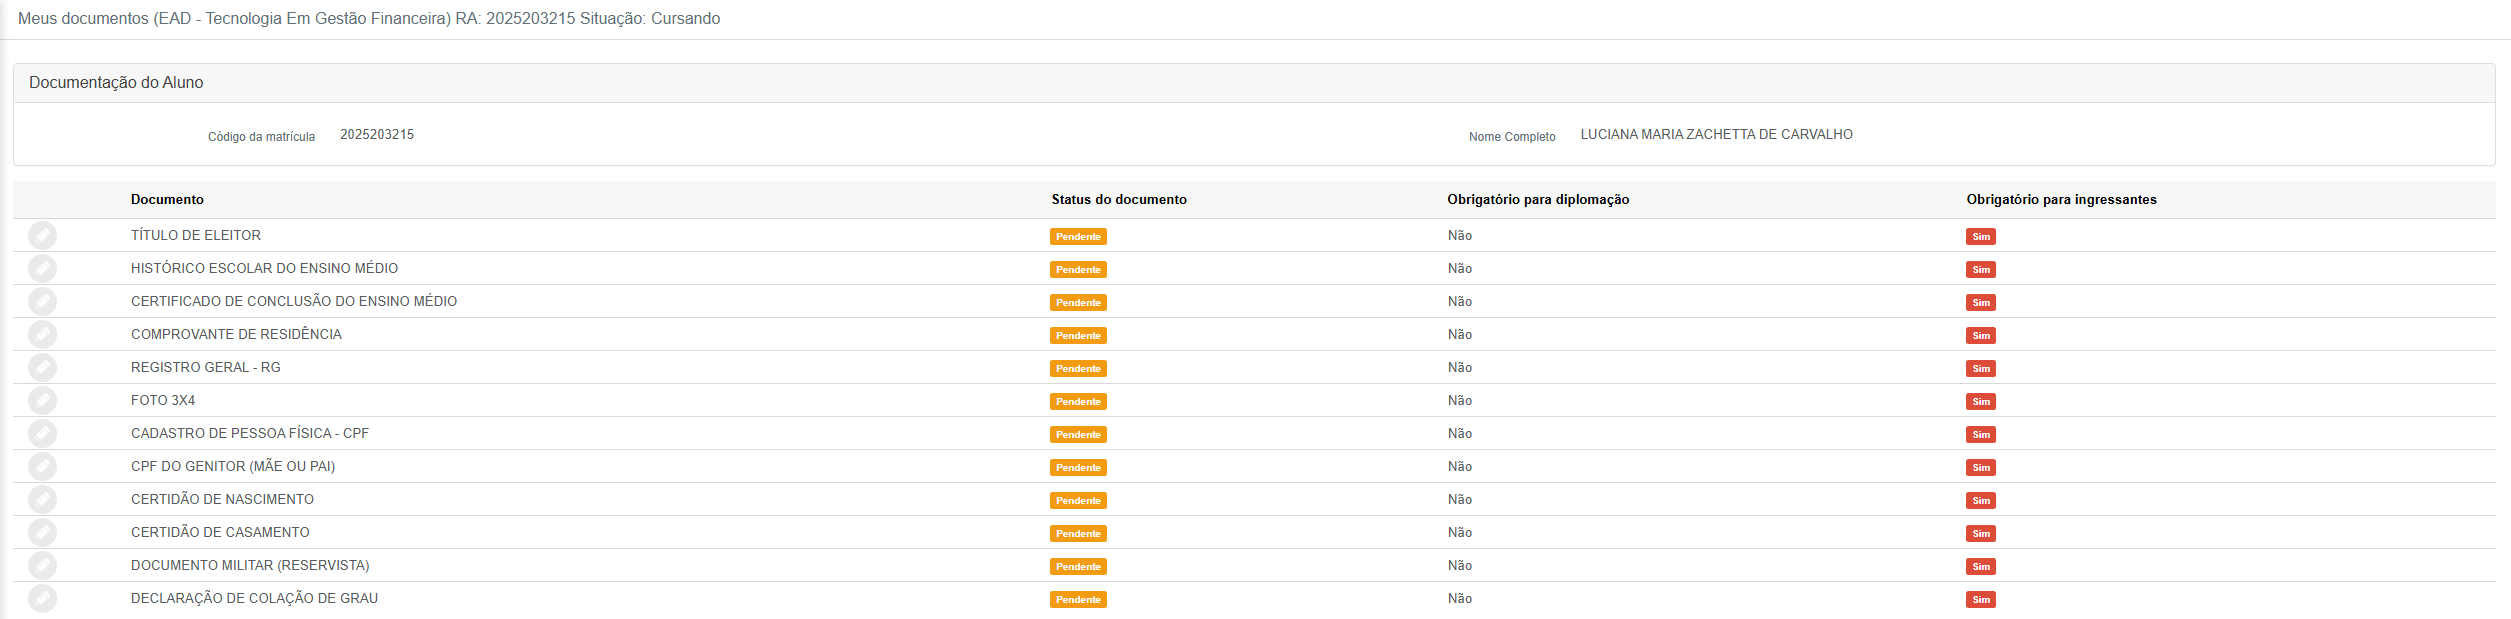
Task: Select edit icon for DOCUMENTO MILITAR (RESERVISTA)
Action: pyautogui.click(x=42, y=566)
